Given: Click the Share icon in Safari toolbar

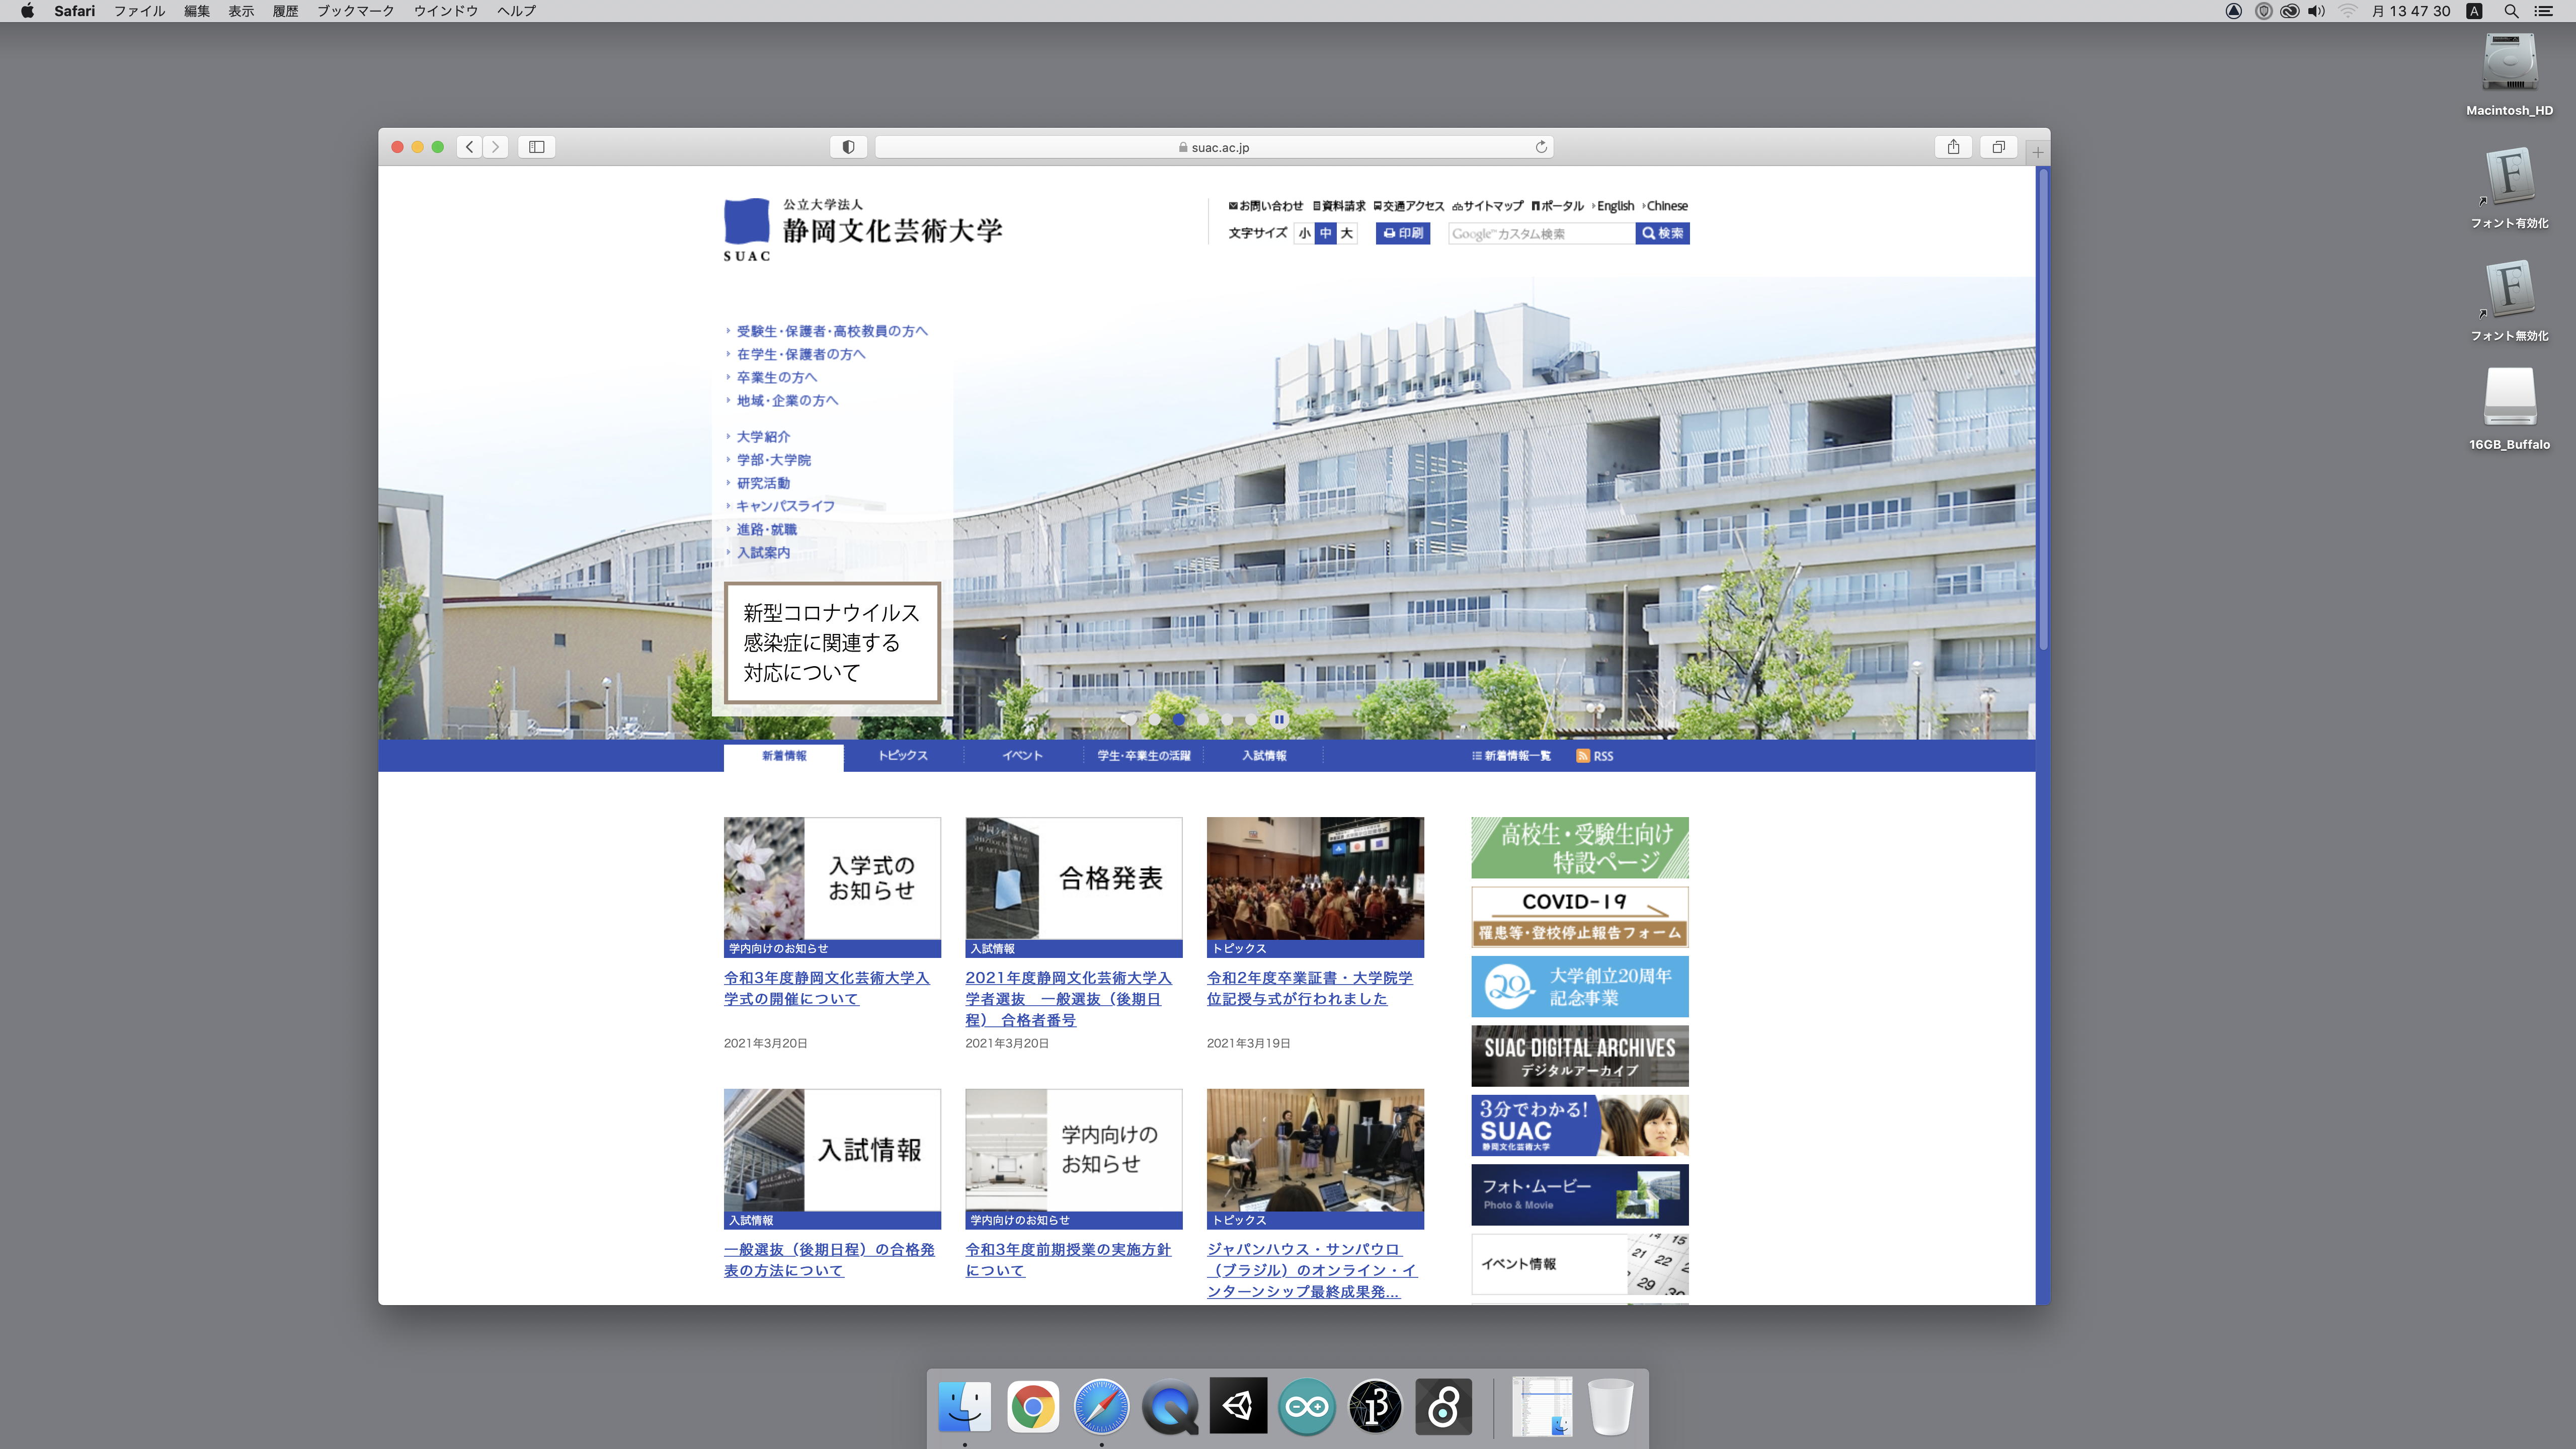Looking at the screenshot, I should tap(1953, 147).
